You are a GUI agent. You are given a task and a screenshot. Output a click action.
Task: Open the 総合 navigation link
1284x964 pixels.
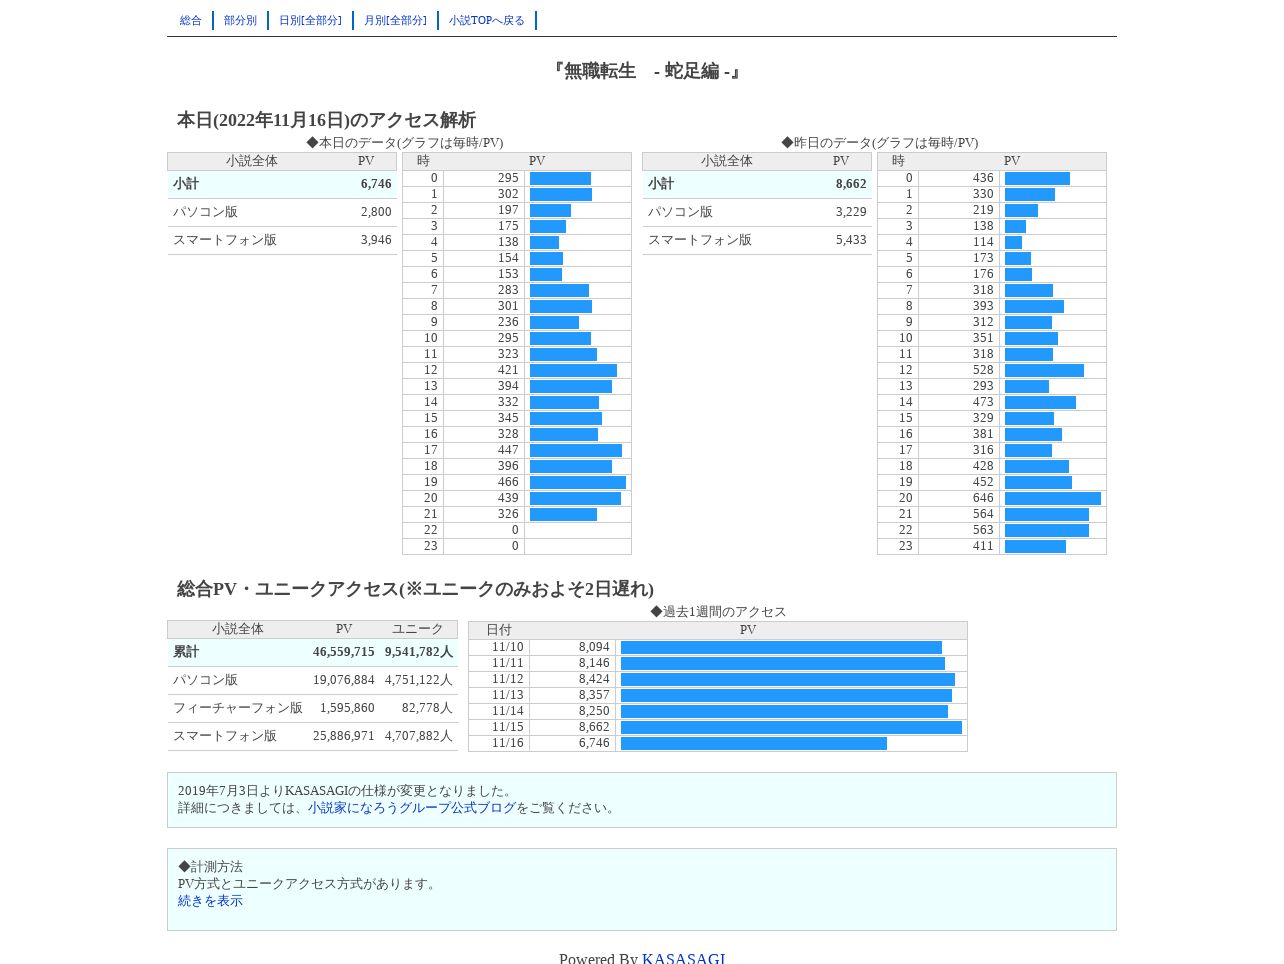click(191, 20)
